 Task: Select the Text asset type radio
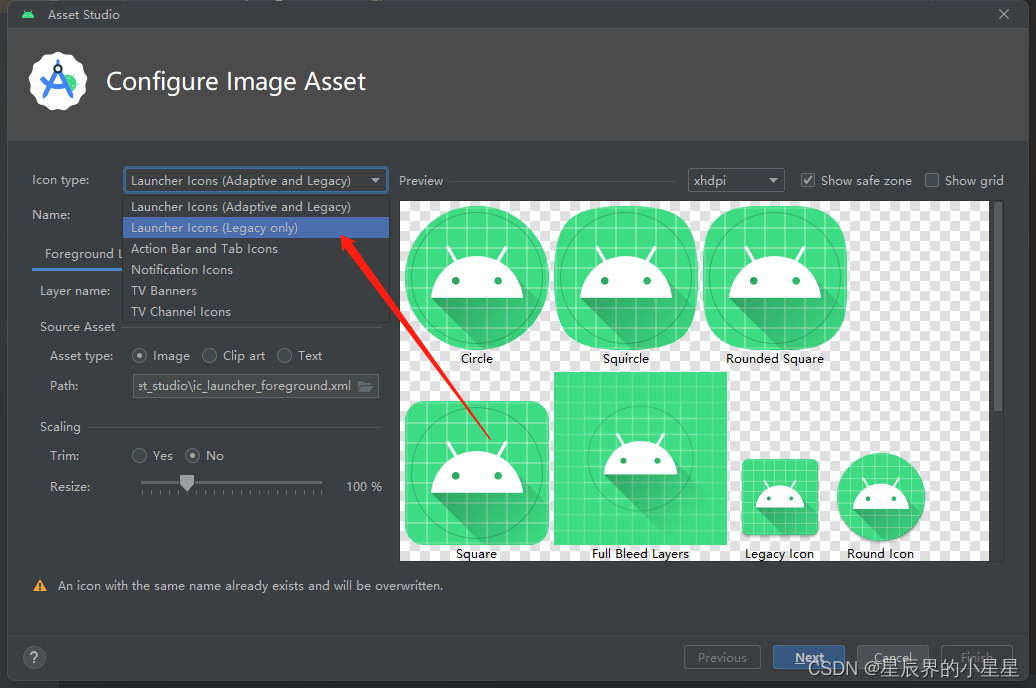(284, 356)
